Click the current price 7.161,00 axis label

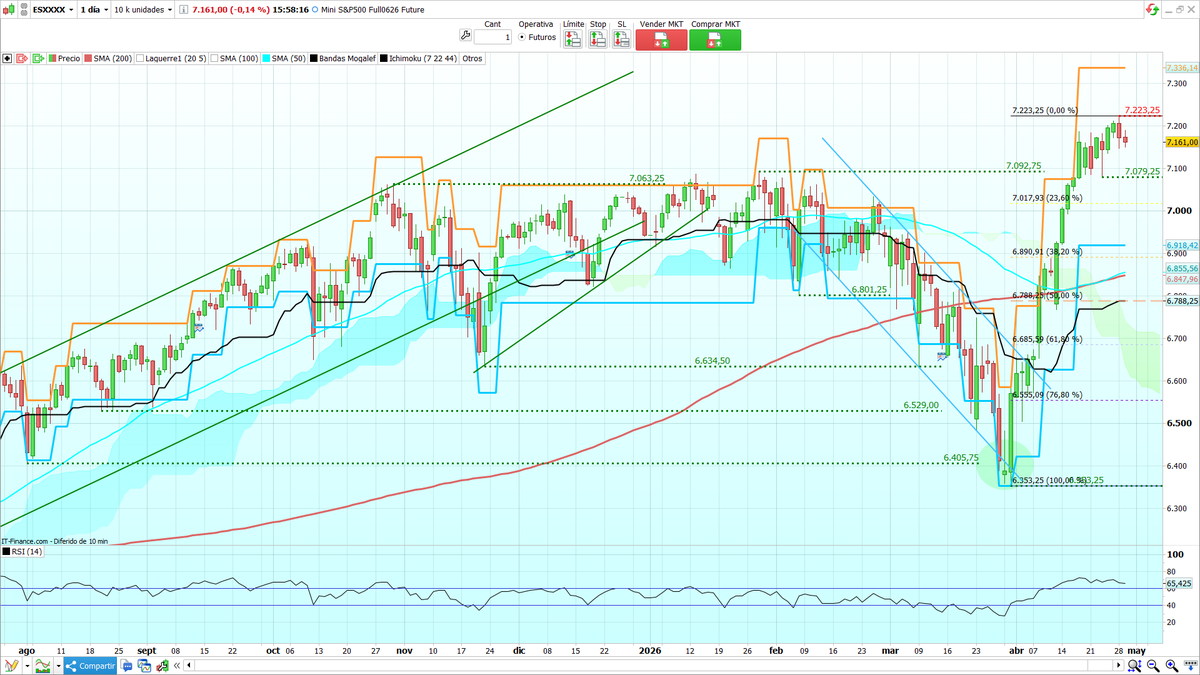pyautogui.click(x=1182, y=142)
